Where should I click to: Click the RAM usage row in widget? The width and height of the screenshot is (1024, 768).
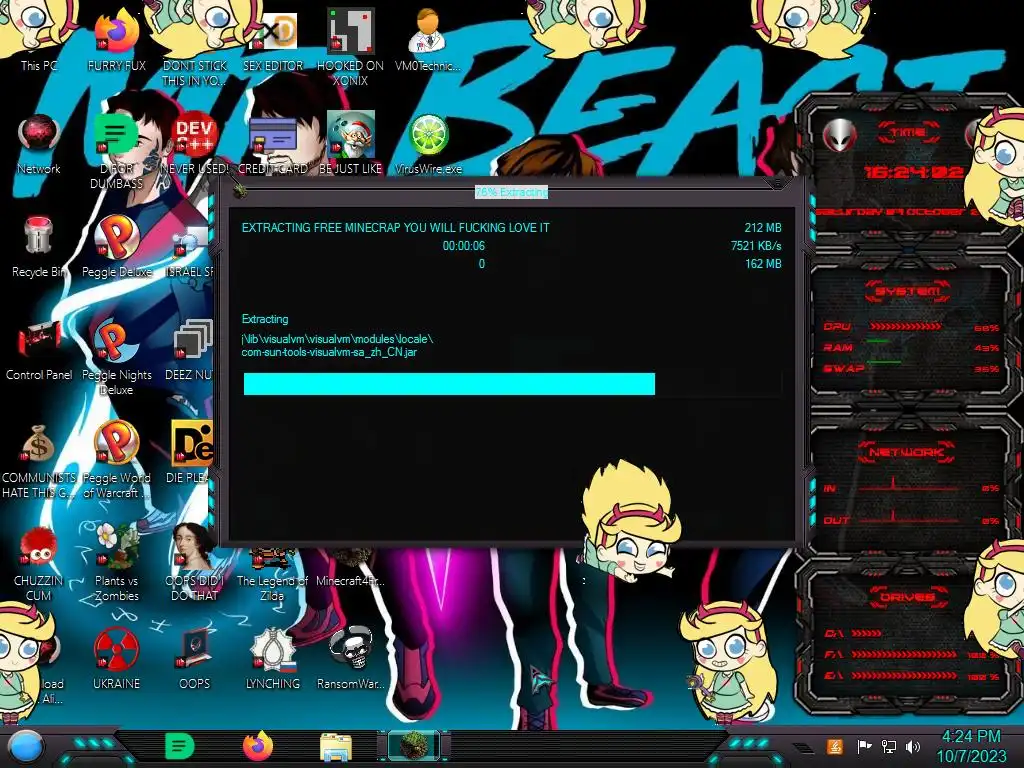point(911,347)
